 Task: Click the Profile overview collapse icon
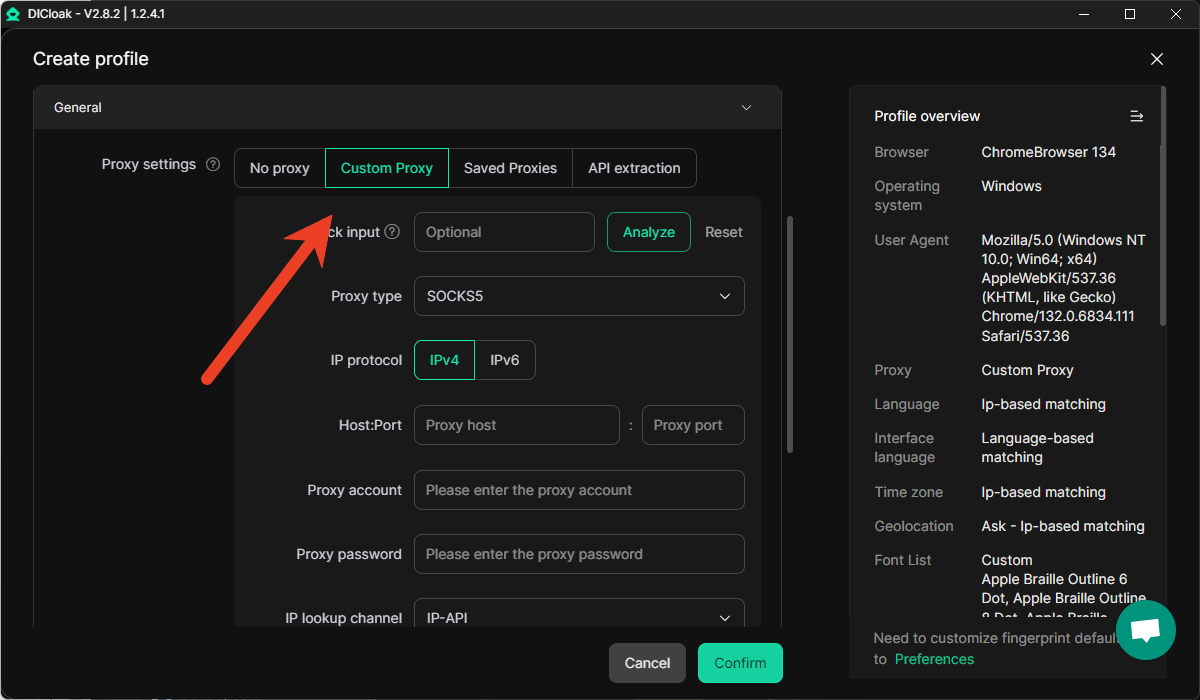coord(1136,117)
